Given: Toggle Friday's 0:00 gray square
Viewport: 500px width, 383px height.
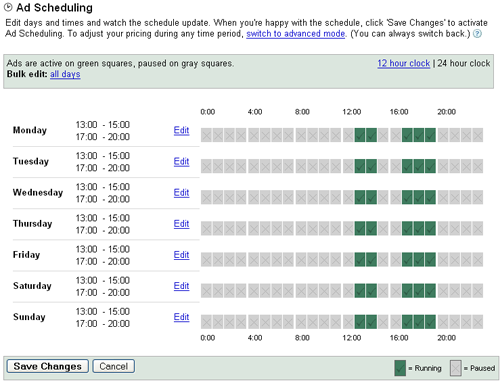Looking at the screenshot, I should tap(206, 259).
